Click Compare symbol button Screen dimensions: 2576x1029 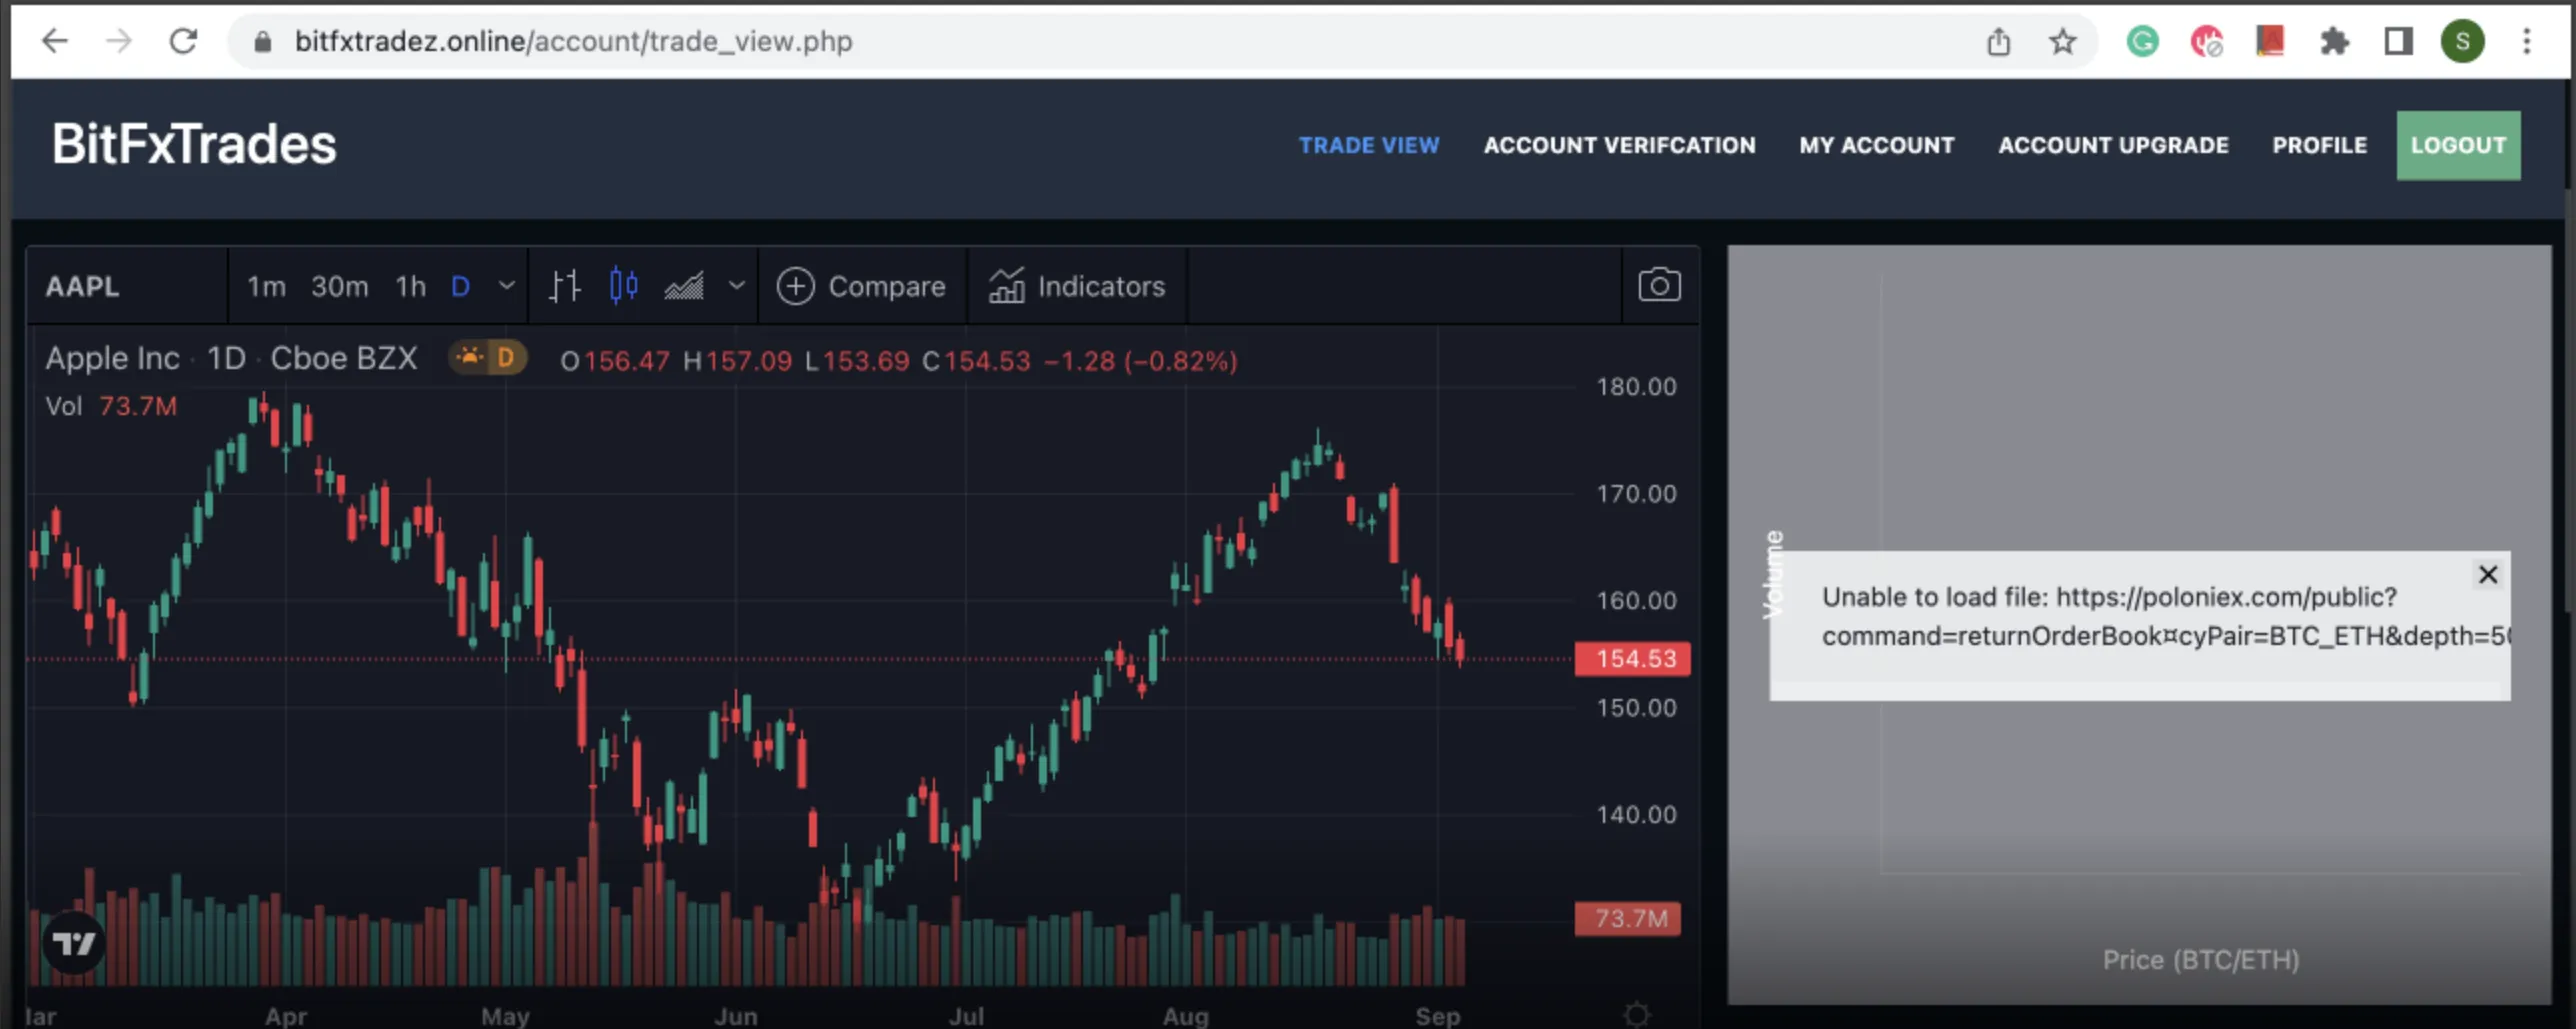[x=861, y=286]
